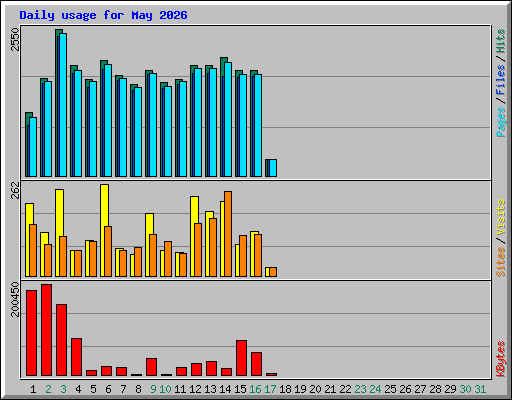Select day 3 on the date axis
This screenshot has width=512, height=400.
coord(63,389)
